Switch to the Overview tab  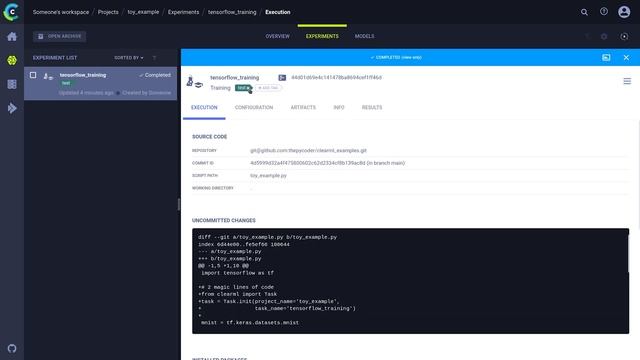278,36
